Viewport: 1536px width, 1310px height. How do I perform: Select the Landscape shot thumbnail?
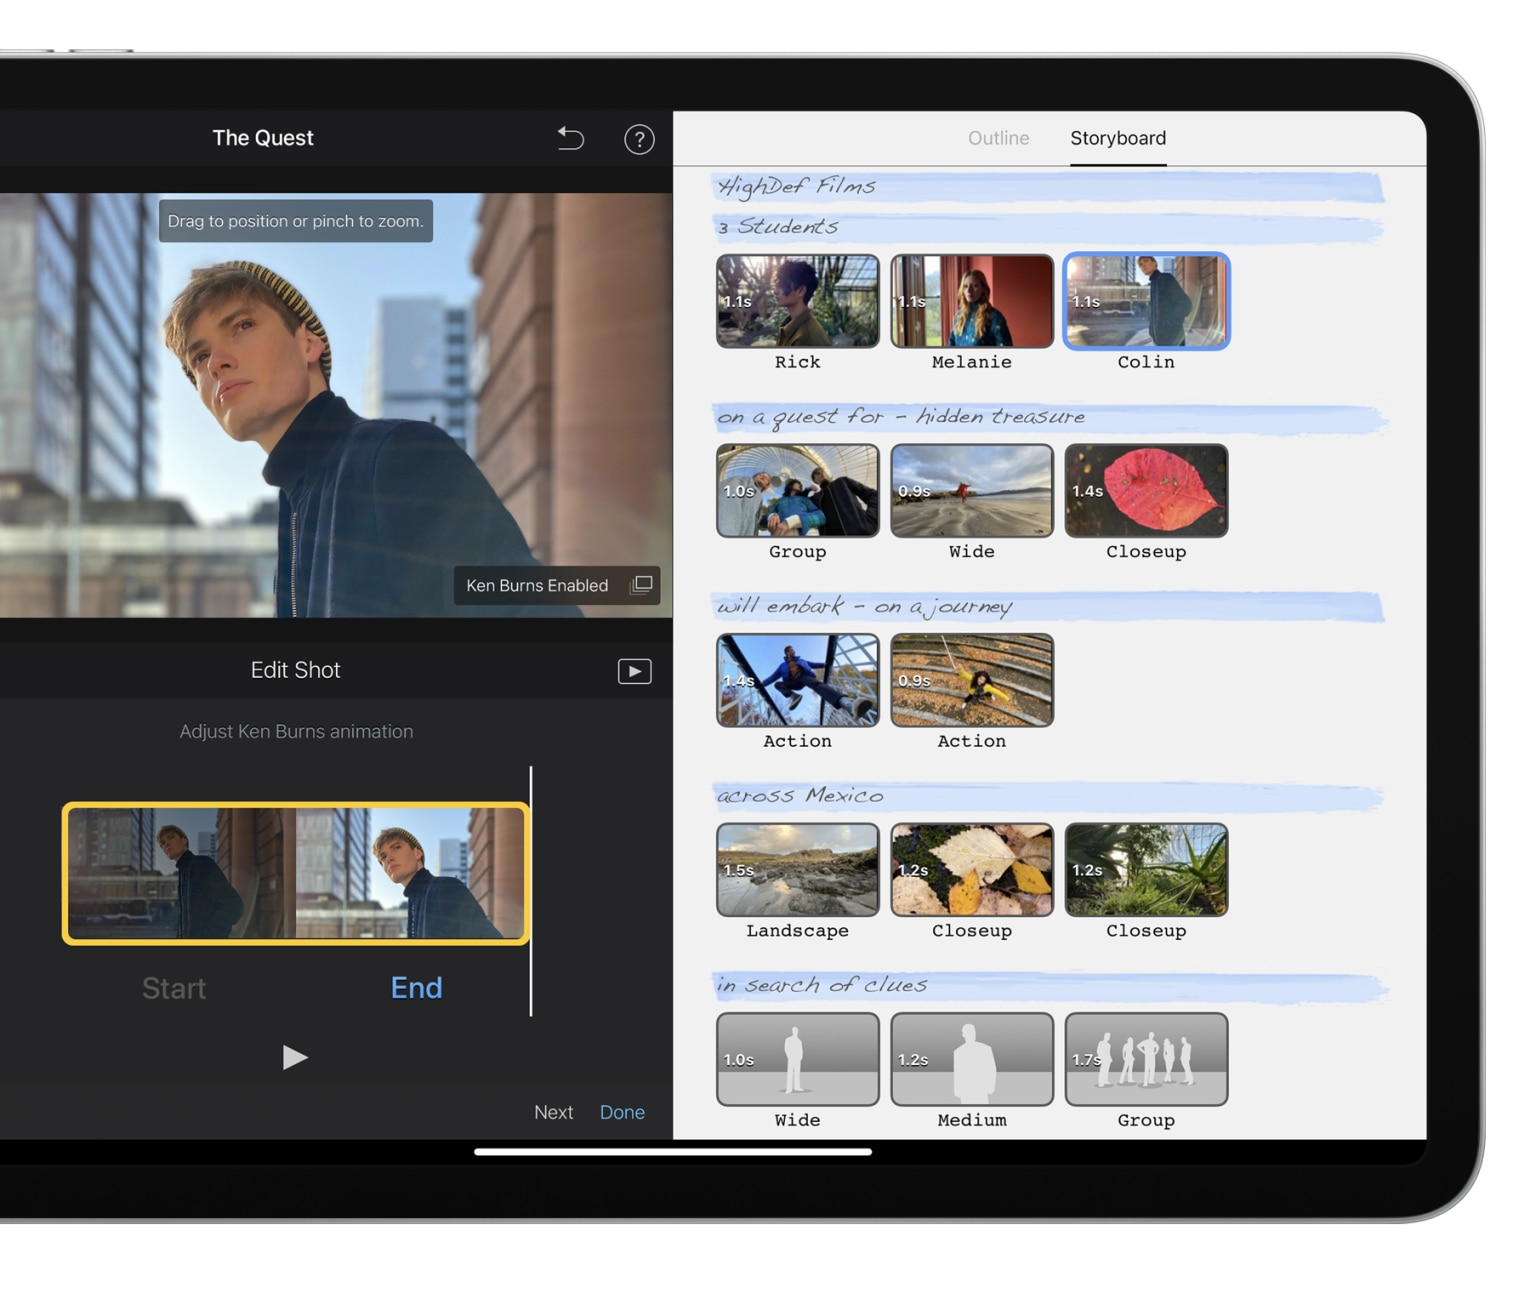(x=797, y=870)
